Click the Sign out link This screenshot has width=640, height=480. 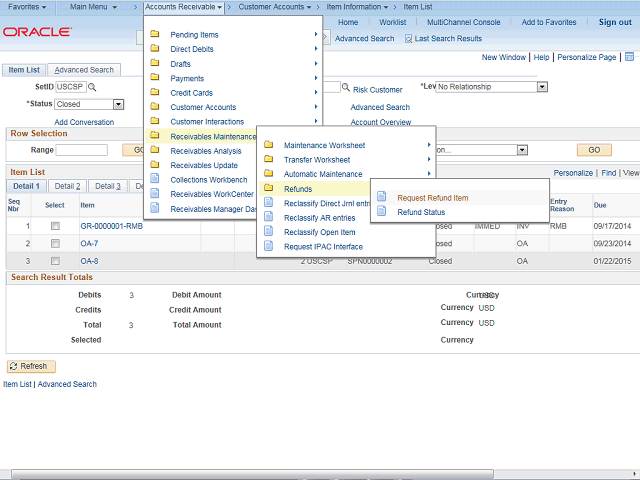(614, 22)
